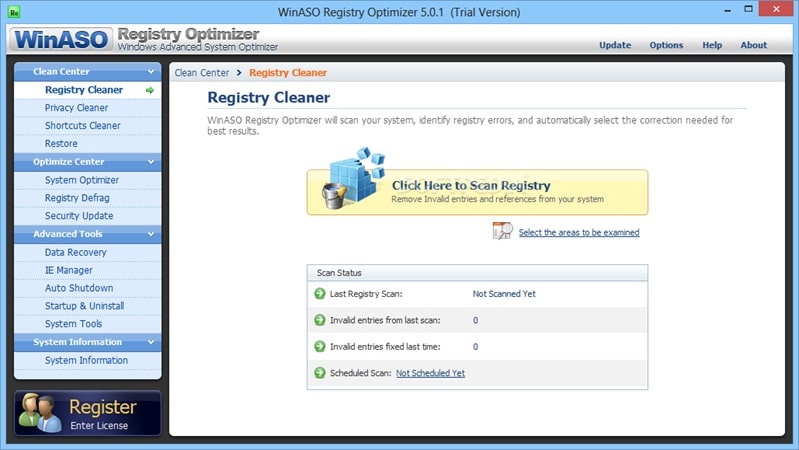Screen dimensions: 799x450
Task: Open IE Manager tool
Action: click(x=88, y=271)
